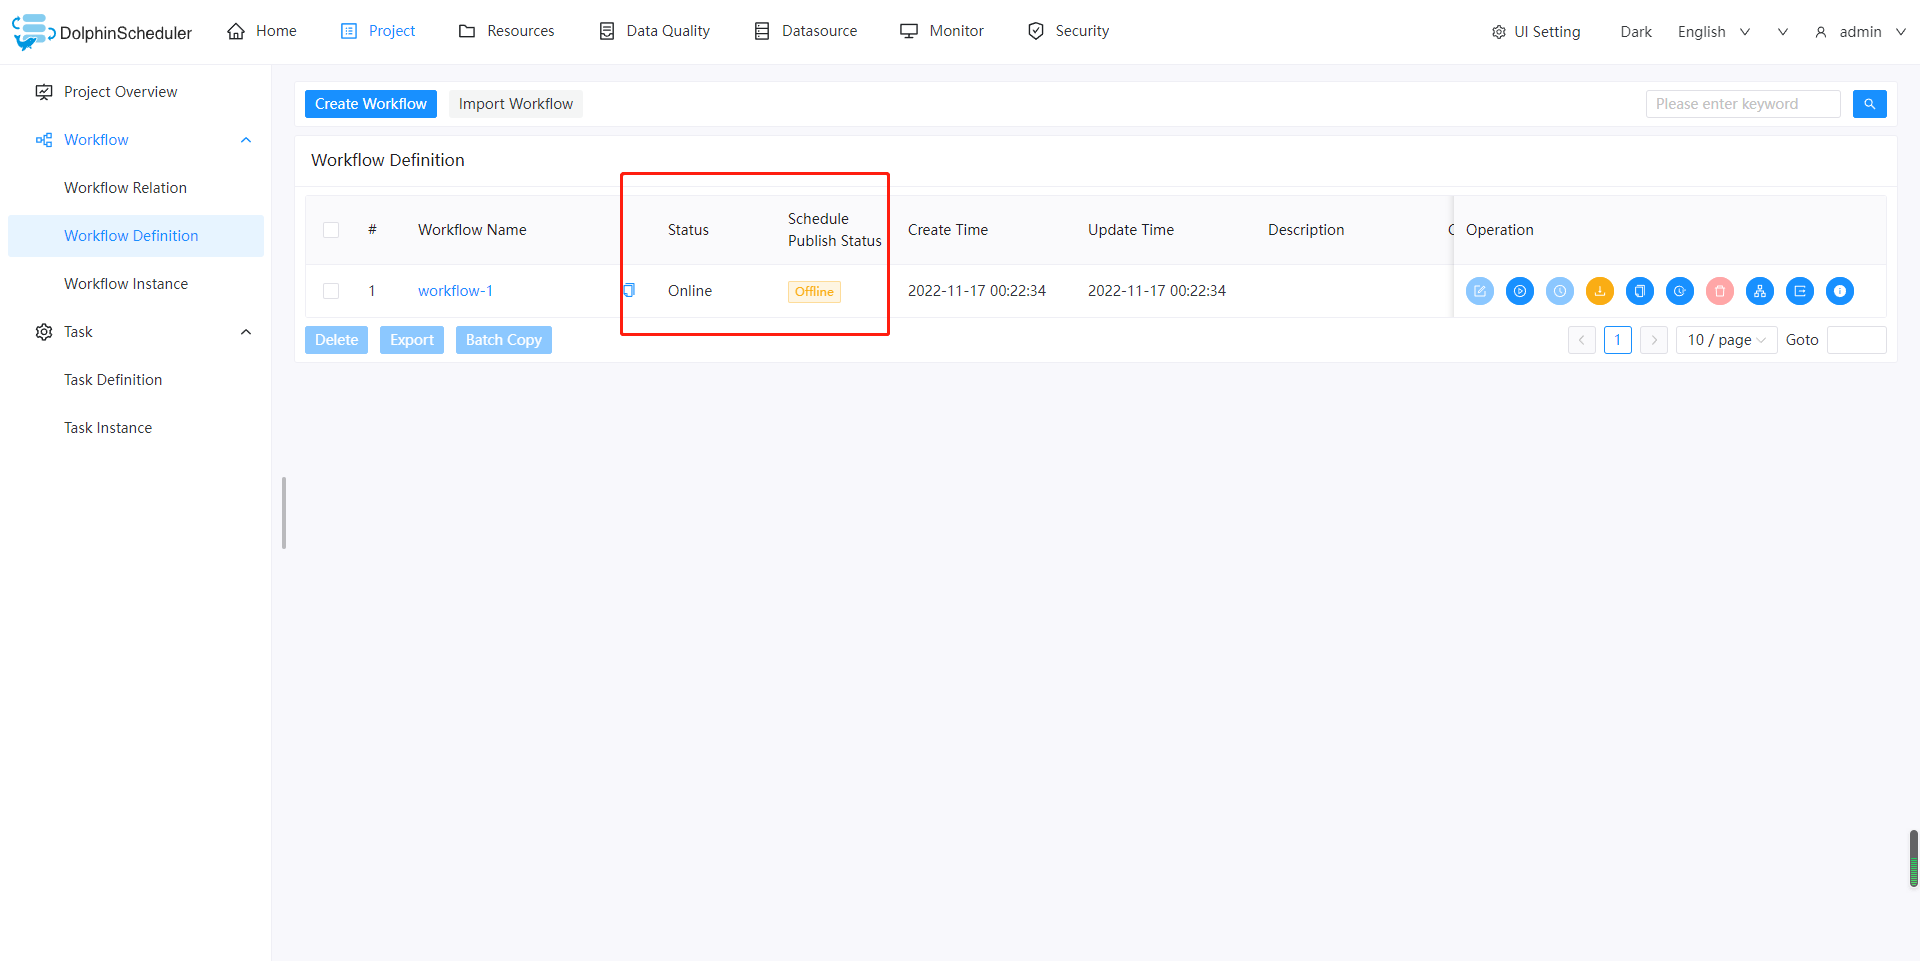This screenshot has height=961, width=1920.
Task: Click the Resources folder icon
Action: click(x=467, y=31)
